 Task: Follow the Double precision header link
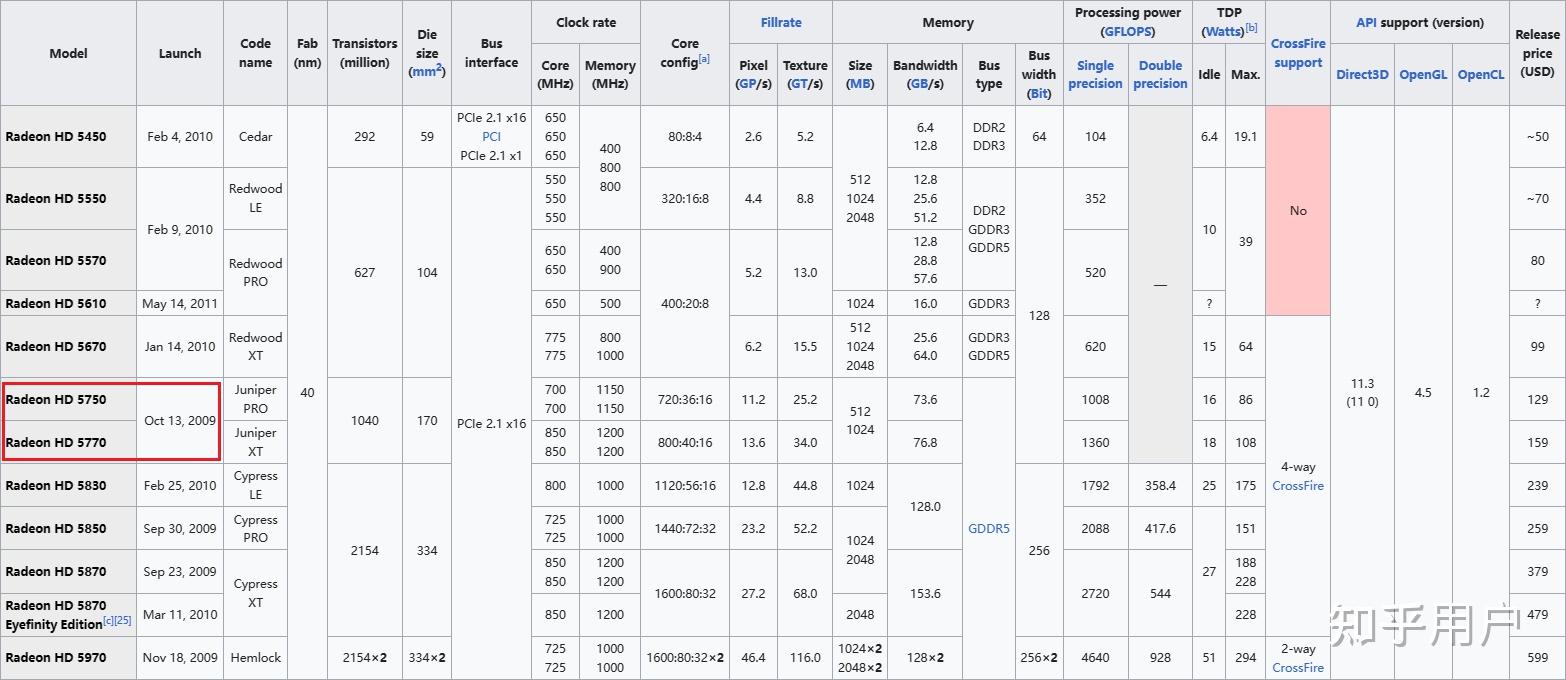point(1160,74)
